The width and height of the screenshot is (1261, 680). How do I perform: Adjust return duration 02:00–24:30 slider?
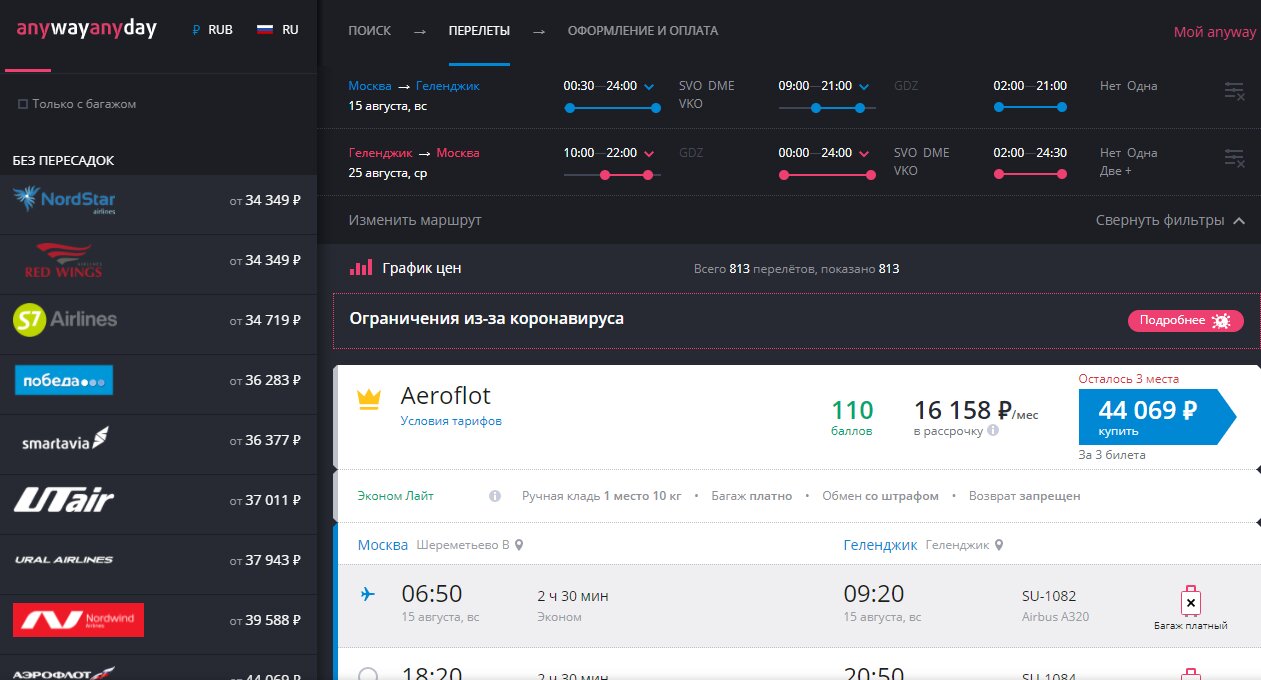[1029, 175]
